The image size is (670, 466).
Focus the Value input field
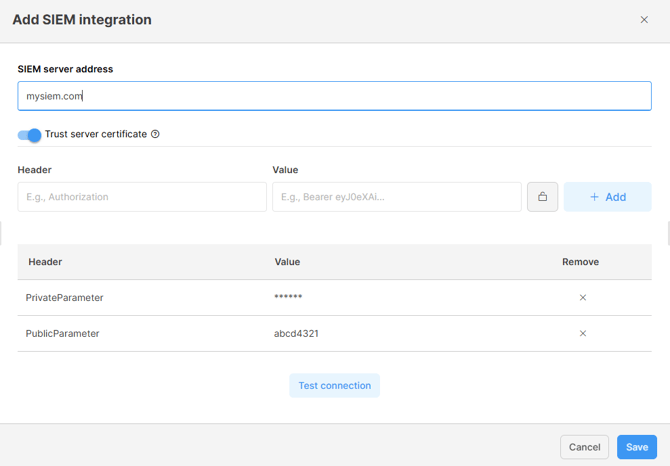pos(396,197)
